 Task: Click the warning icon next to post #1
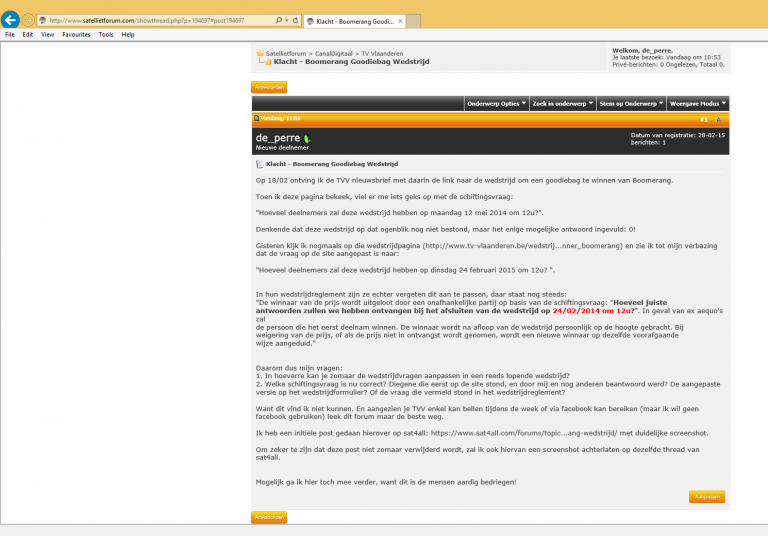pyautogui.click(x=718, y=119)
